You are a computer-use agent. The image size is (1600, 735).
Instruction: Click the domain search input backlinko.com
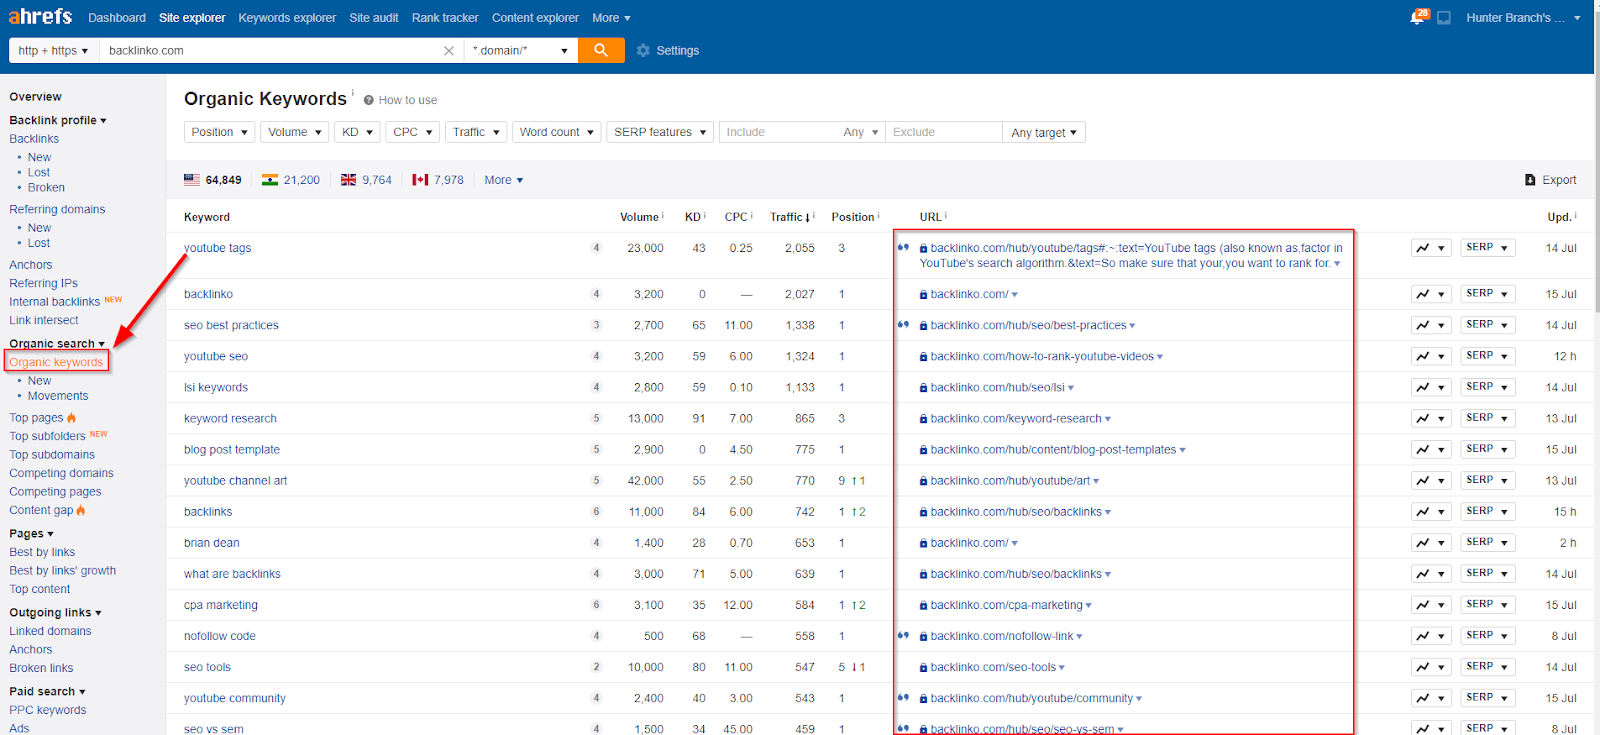270,51
